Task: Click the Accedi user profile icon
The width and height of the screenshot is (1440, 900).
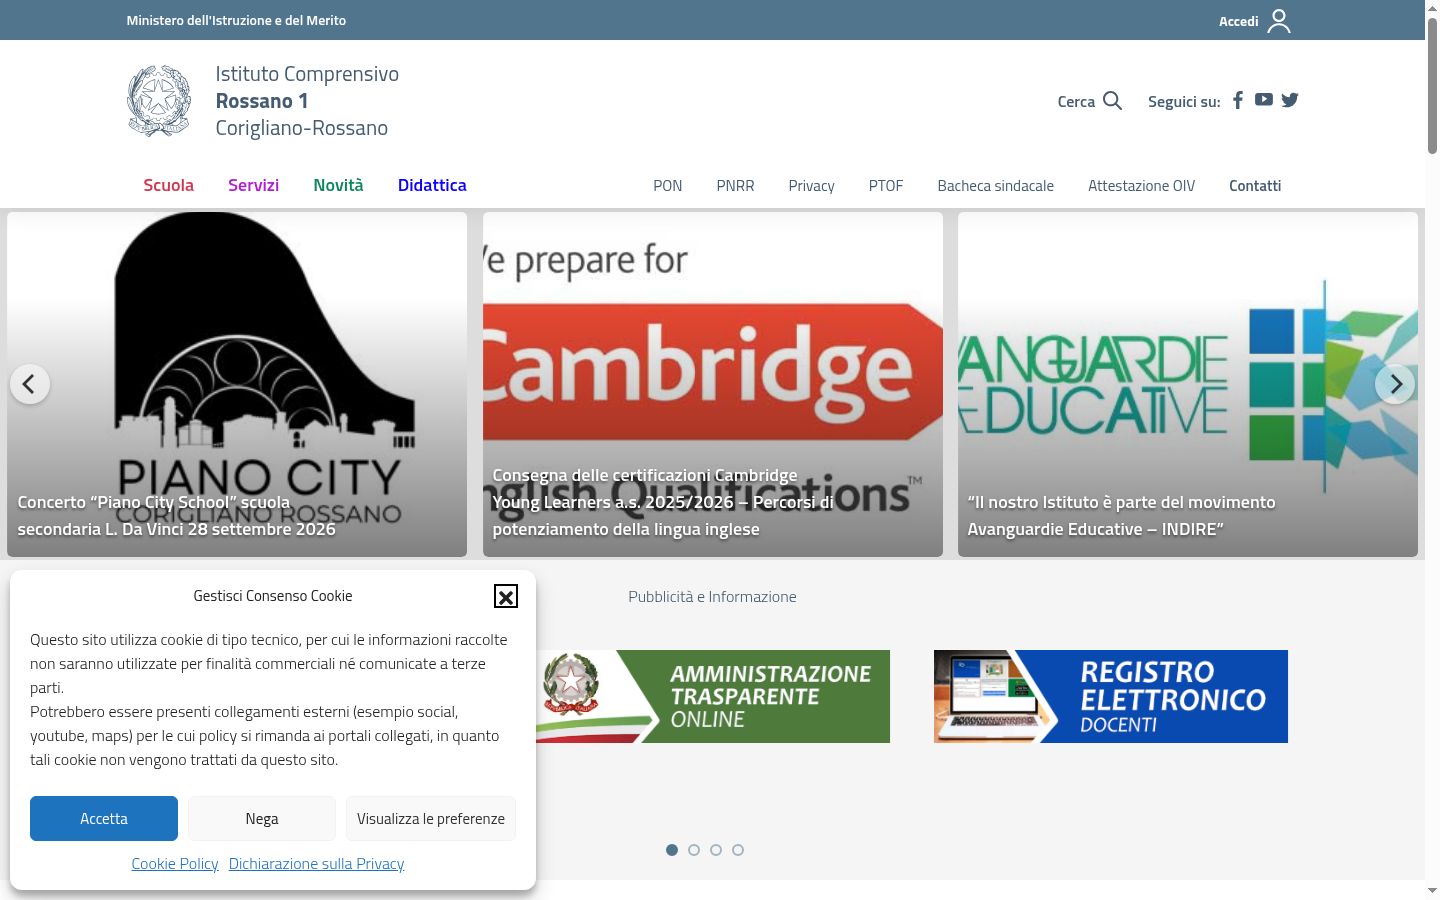Action: [1279, 21]
